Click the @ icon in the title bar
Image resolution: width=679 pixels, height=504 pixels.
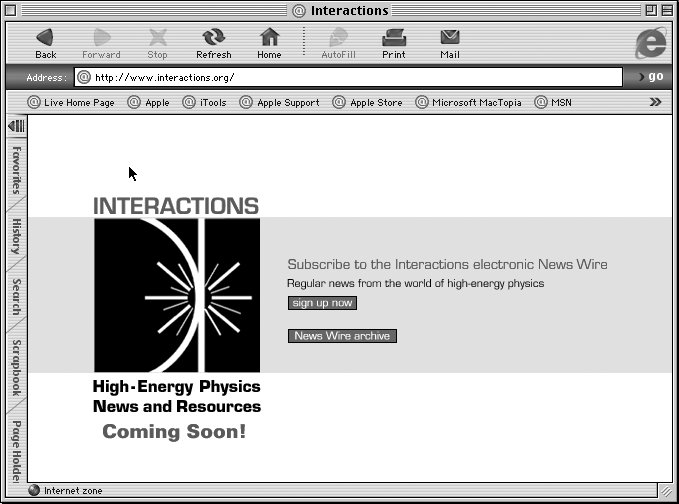(x=299, y=11)
